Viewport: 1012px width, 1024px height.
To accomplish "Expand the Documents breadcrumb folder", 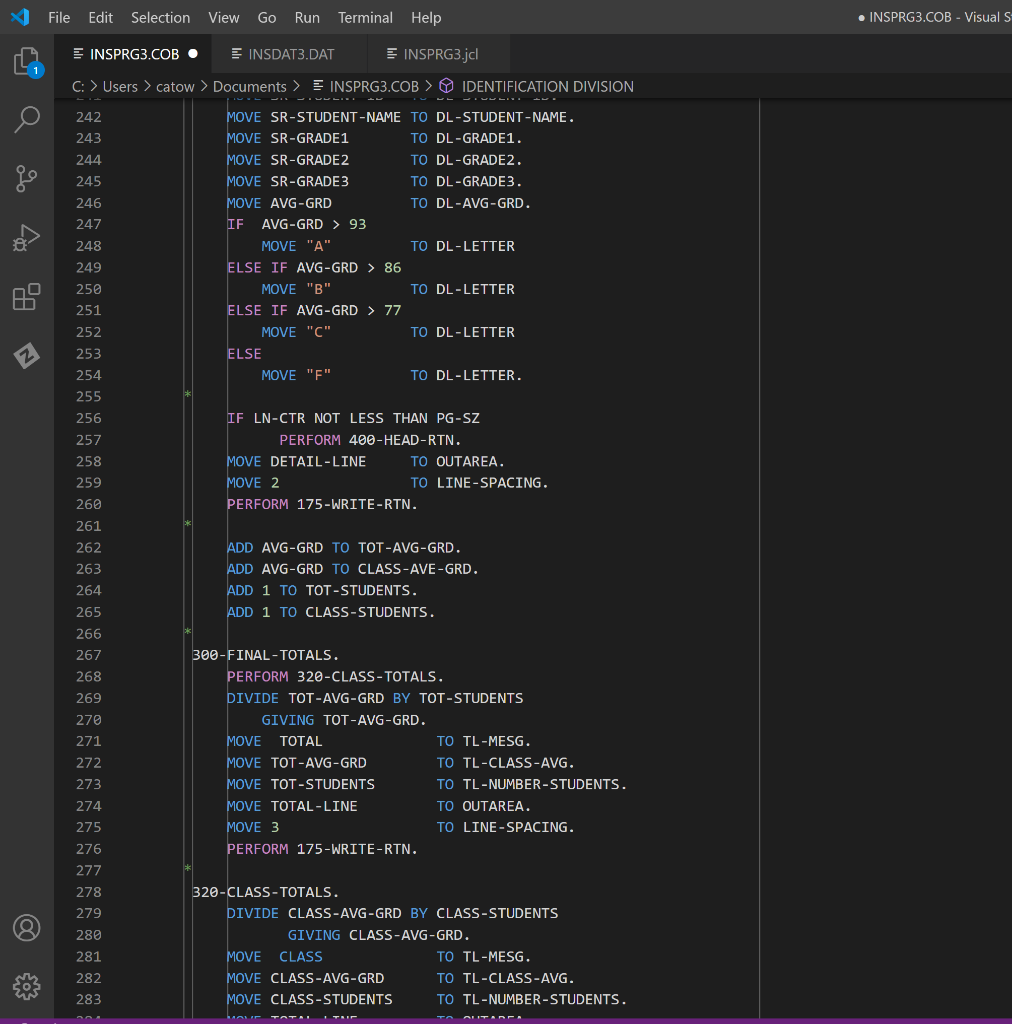I will tap(249, 87).
